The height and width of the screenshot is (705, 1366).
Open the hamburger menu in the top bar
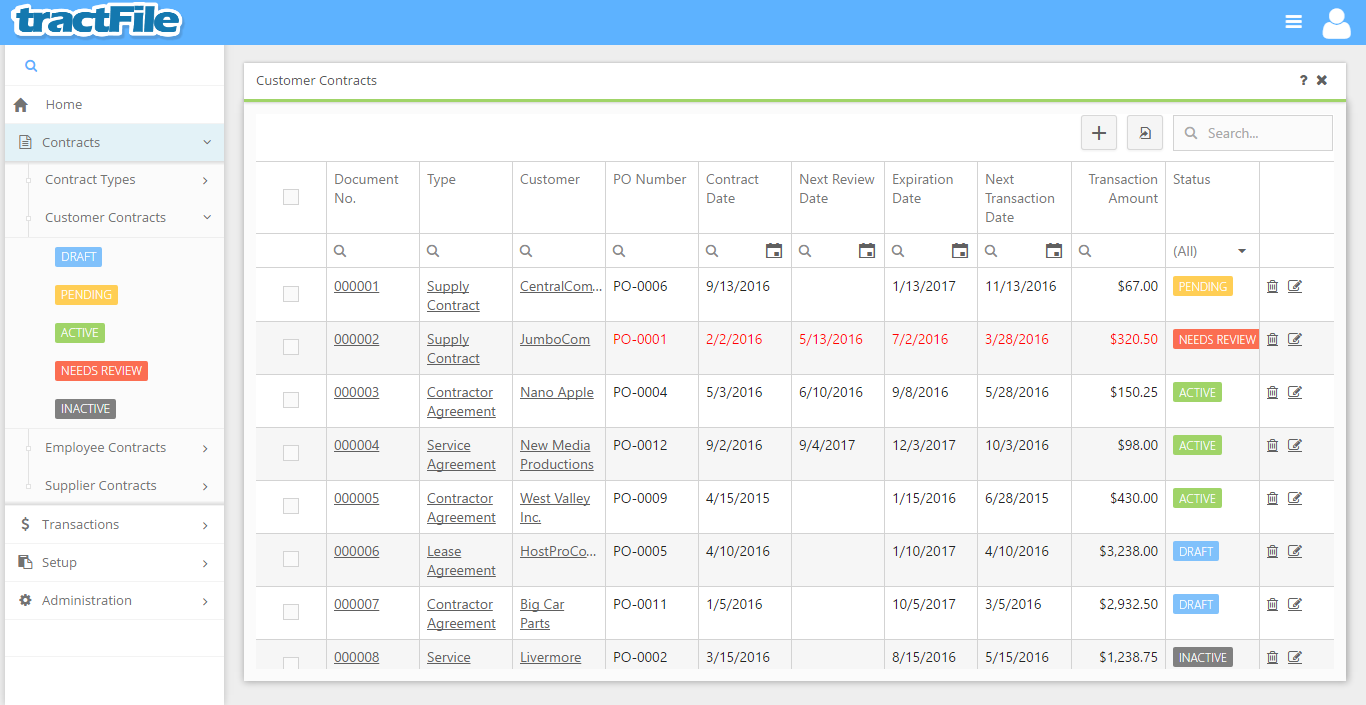point(1293,20)
